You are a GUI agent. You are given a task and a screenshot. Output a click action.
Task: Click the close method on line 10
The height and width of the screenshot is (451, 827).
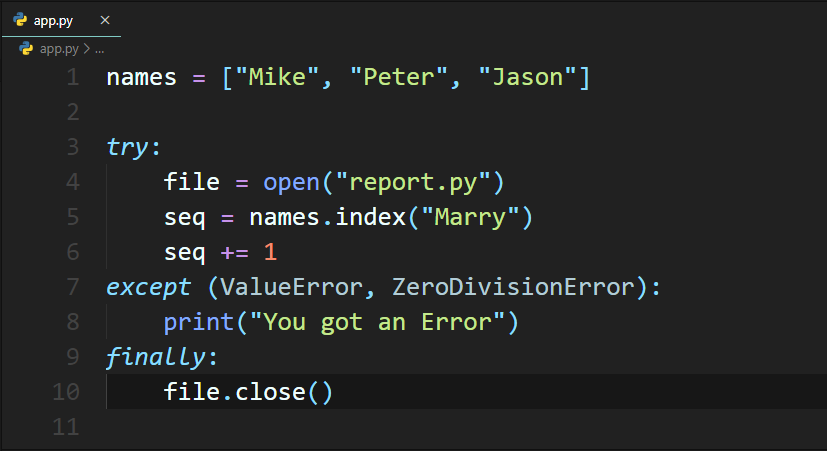pos(270,392)
